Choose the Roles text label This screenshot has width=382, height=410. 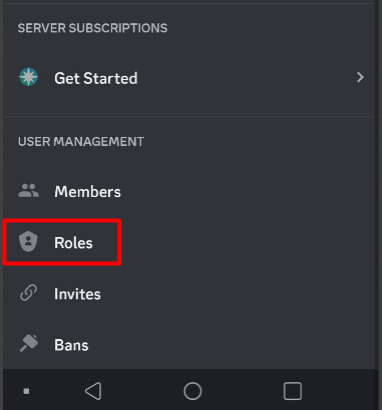(73, 243)
